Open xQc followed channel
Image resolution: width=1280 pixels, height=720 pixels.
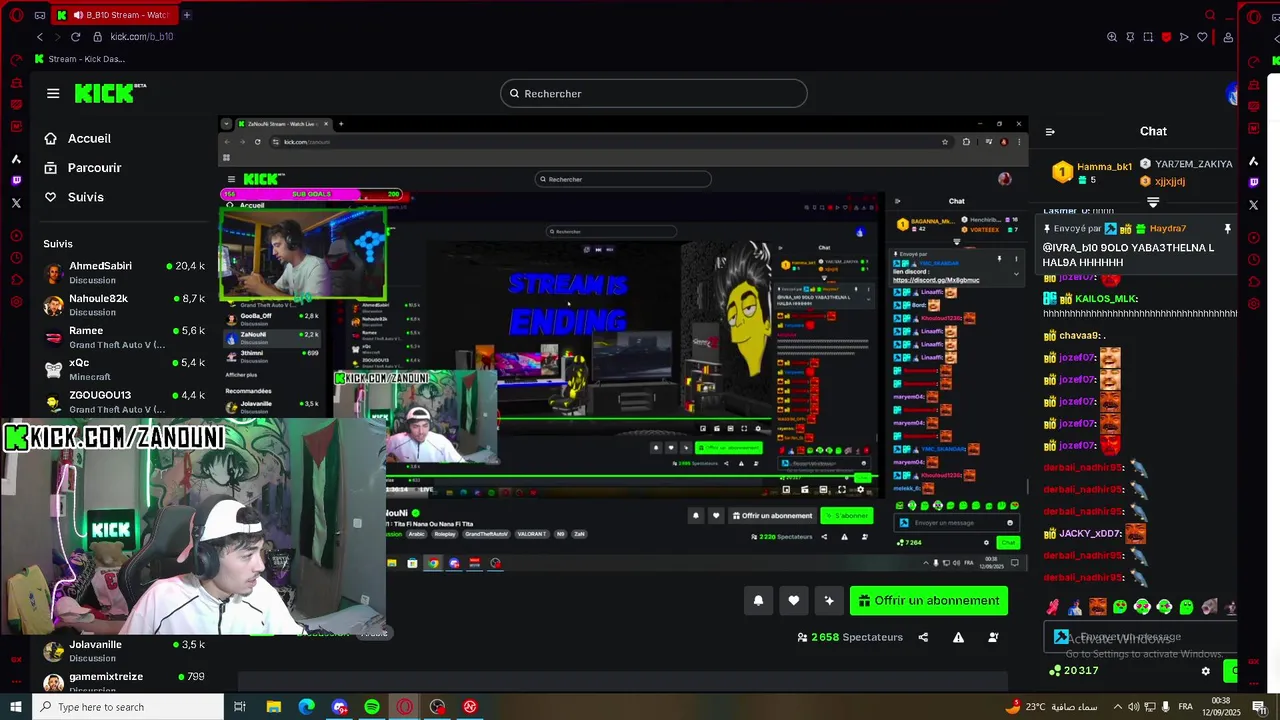(124, 369)
